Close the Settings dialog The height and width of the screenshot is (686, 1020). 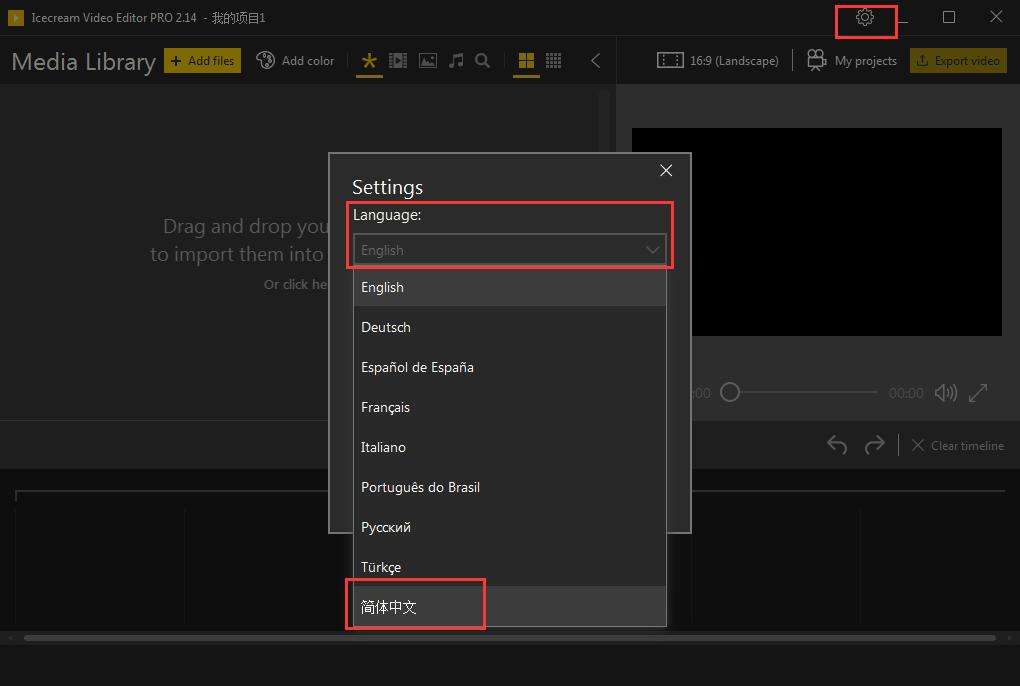[666, 170]
